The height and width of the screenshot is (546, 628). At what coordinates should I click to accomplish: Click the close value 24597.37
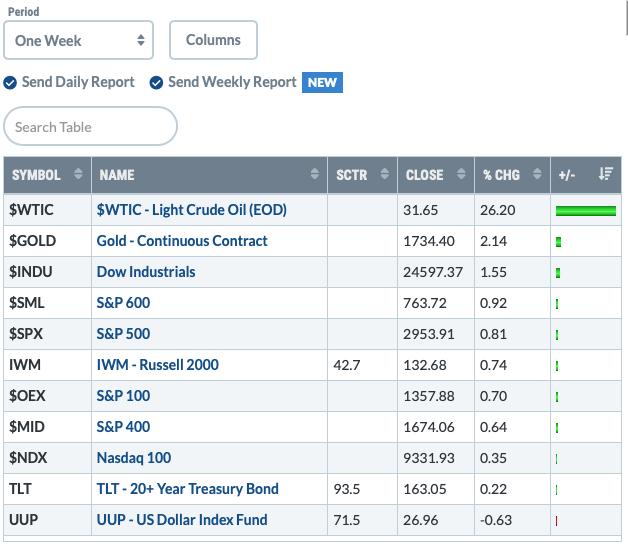click(433, 272)
